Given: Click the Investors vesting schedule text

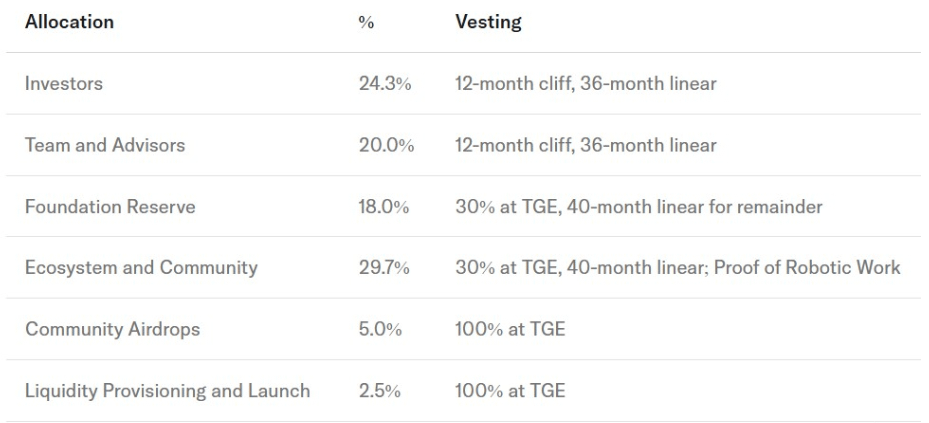Looking at the screenshot, I should click(x=586, y=84).
